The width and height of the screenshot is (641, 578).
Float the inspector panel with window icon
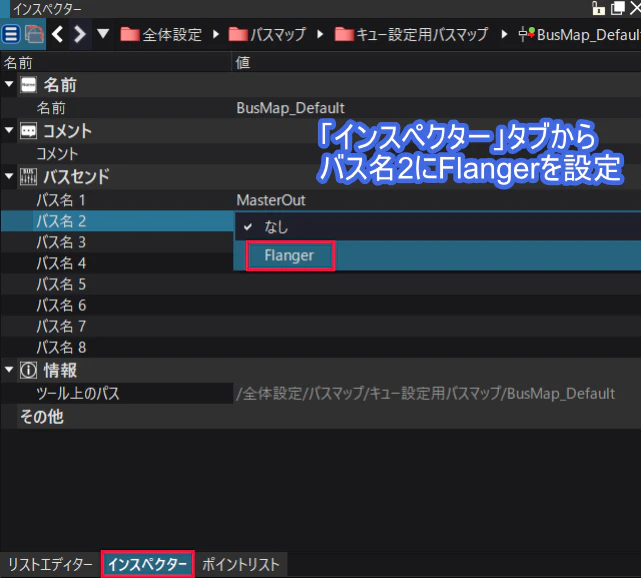tap(617, 7)
